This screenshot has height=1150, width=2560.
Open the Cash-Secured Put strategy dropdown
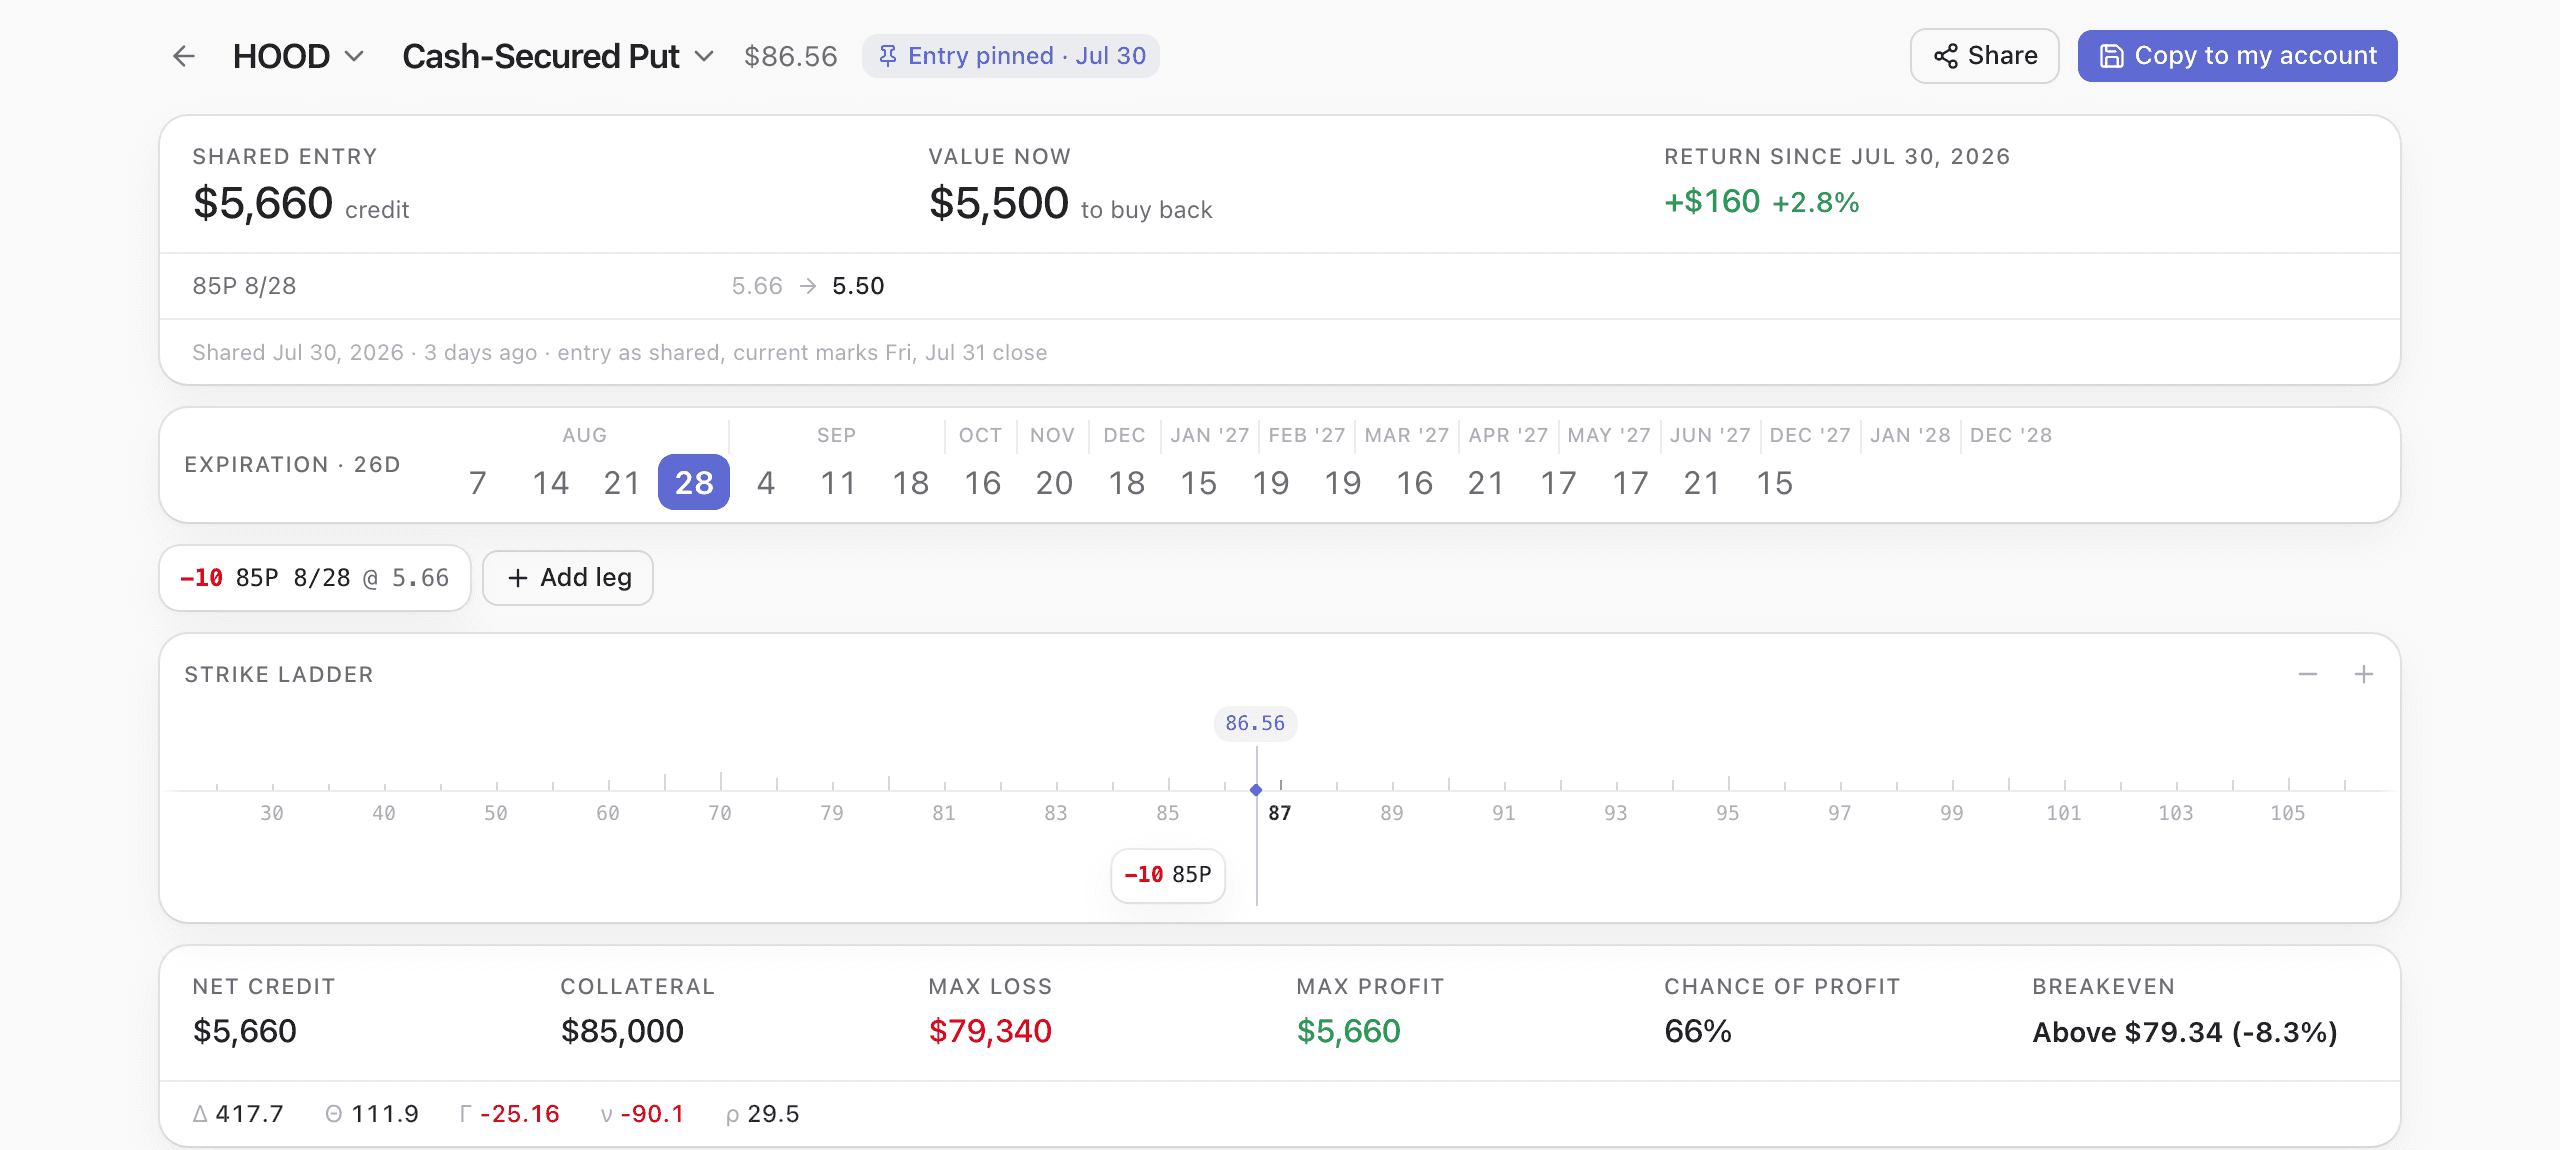(558, 56)
